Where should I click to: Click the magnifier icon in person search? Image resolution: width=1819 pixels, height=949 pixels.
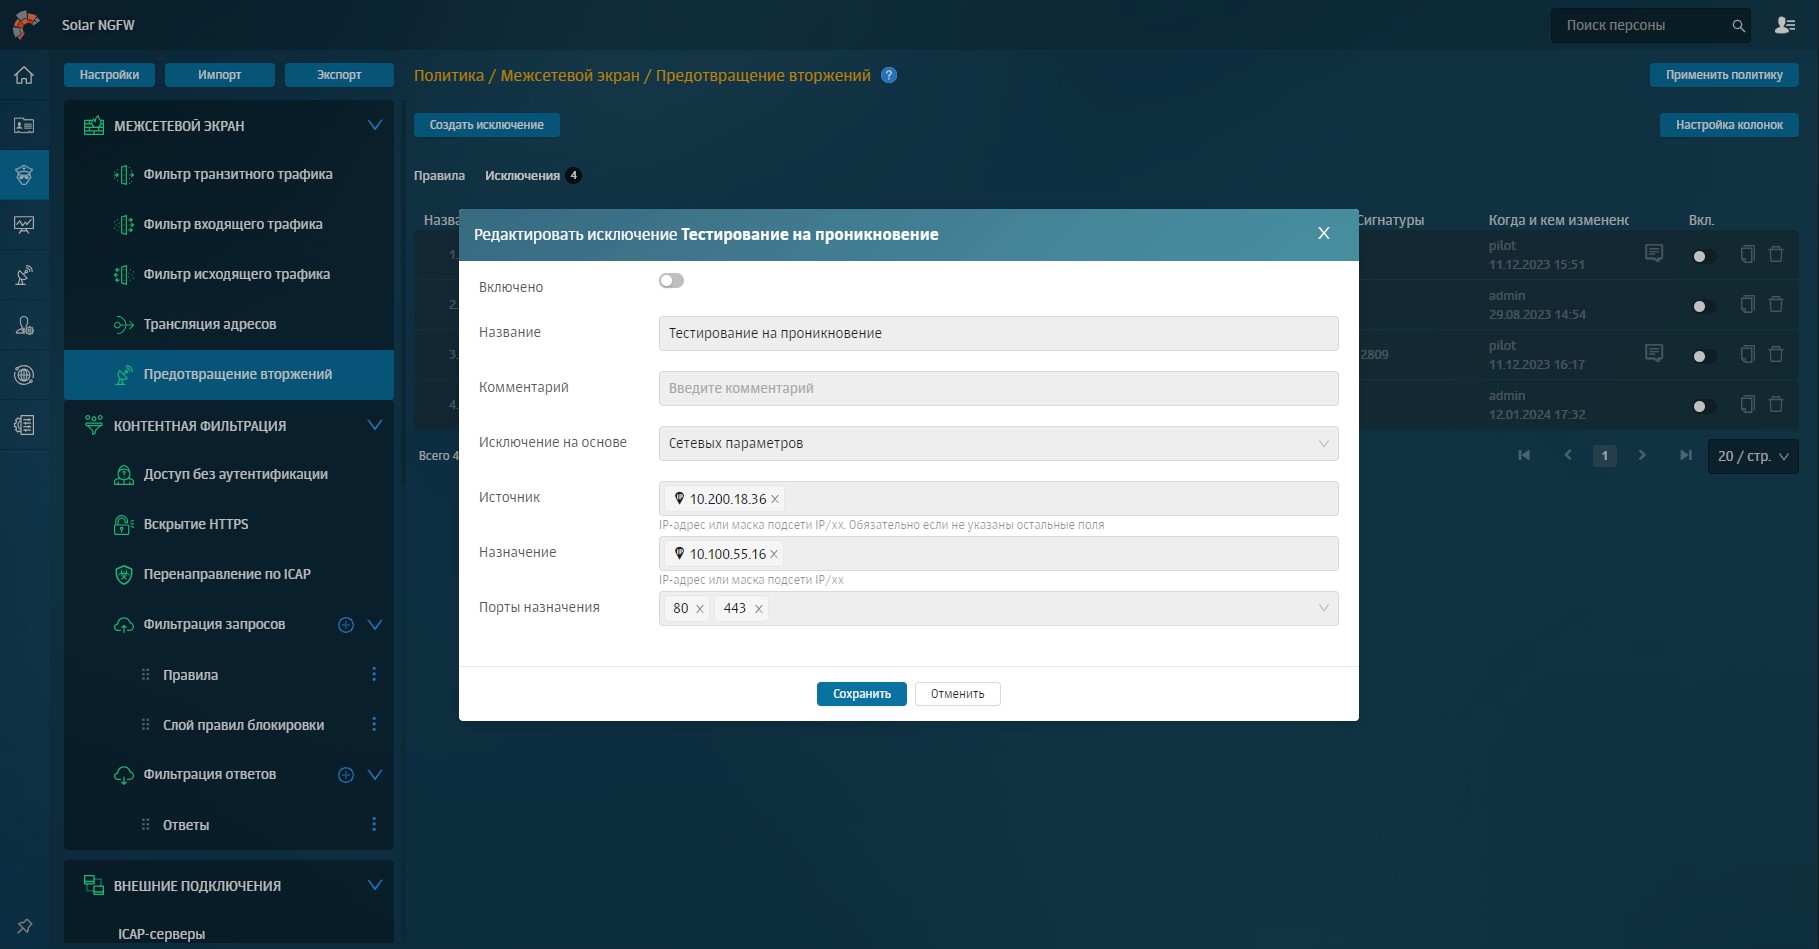click(1739, 26)
